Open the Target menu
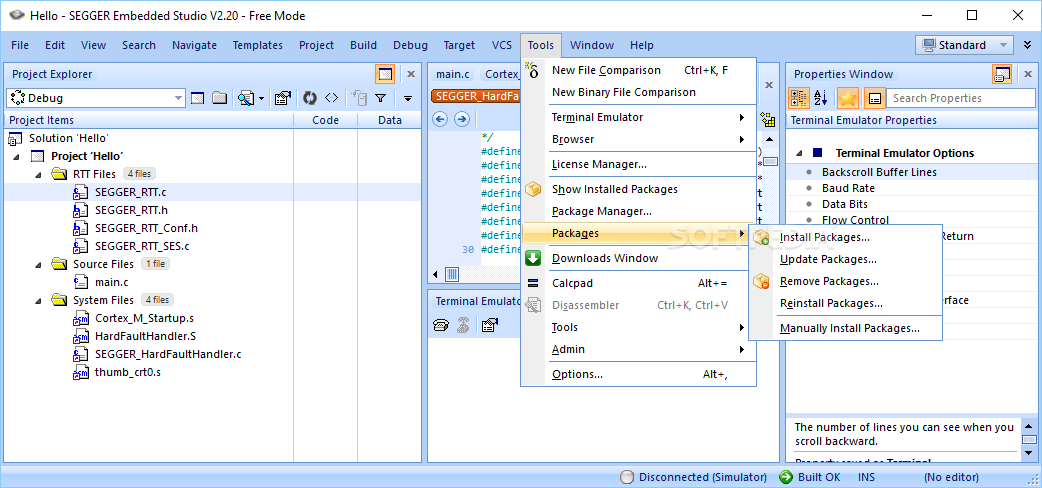This screenshot has width=1042, height=488. point(459,45)
